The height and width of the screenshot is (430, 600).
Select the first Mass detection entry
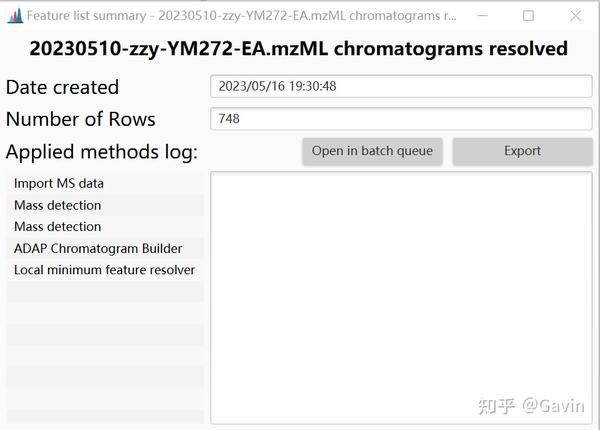pos(57,205)
